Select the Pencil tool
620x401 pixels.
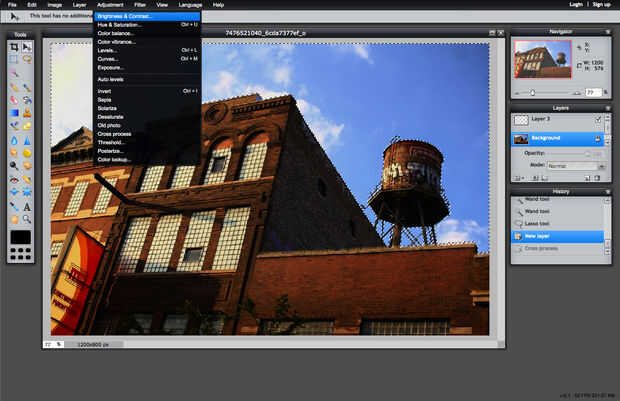coord(14,87)
